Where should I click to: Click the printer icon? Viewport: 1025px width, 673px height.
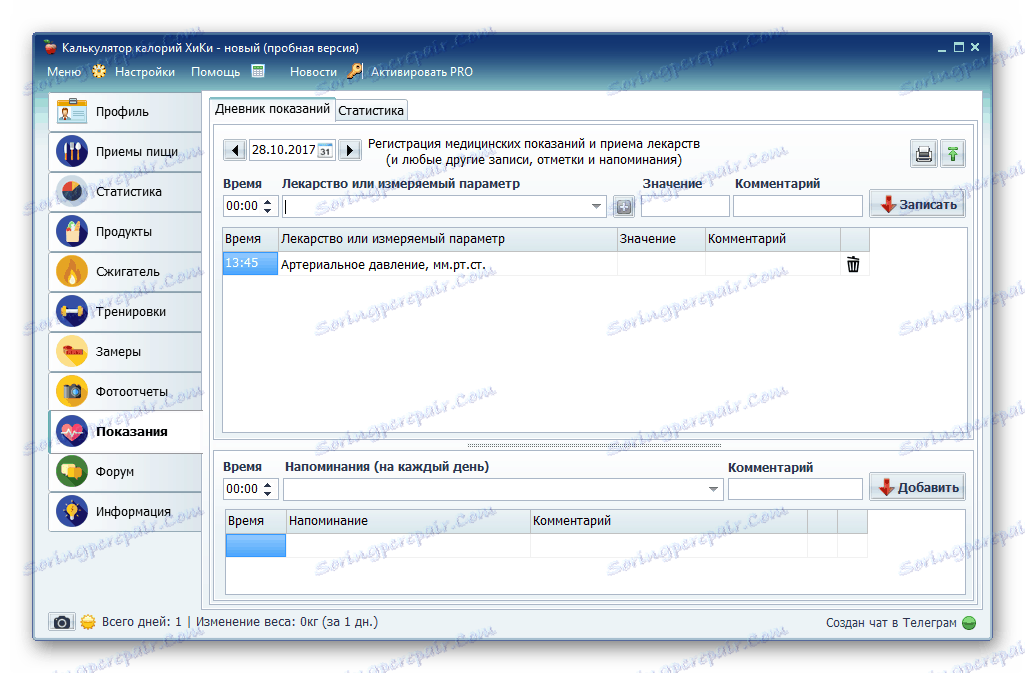click(924, 154)
